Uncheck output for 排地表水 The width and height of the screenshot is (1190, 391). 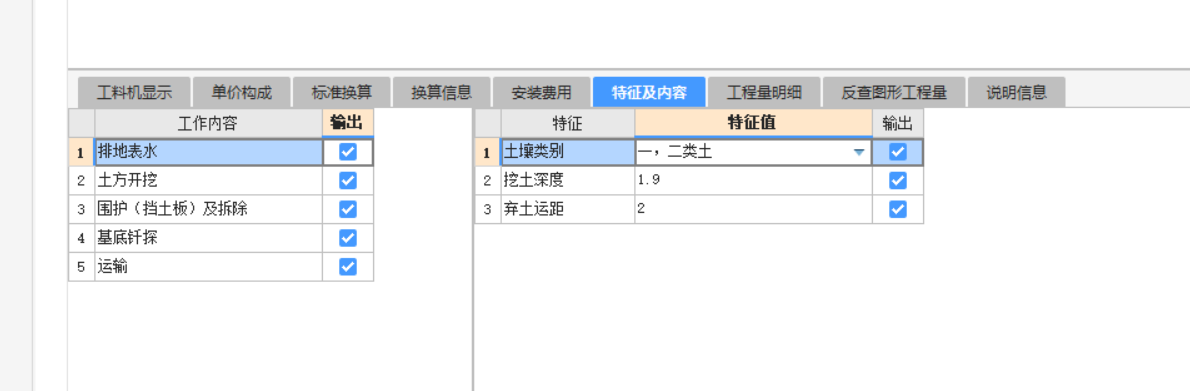point(348,152)
